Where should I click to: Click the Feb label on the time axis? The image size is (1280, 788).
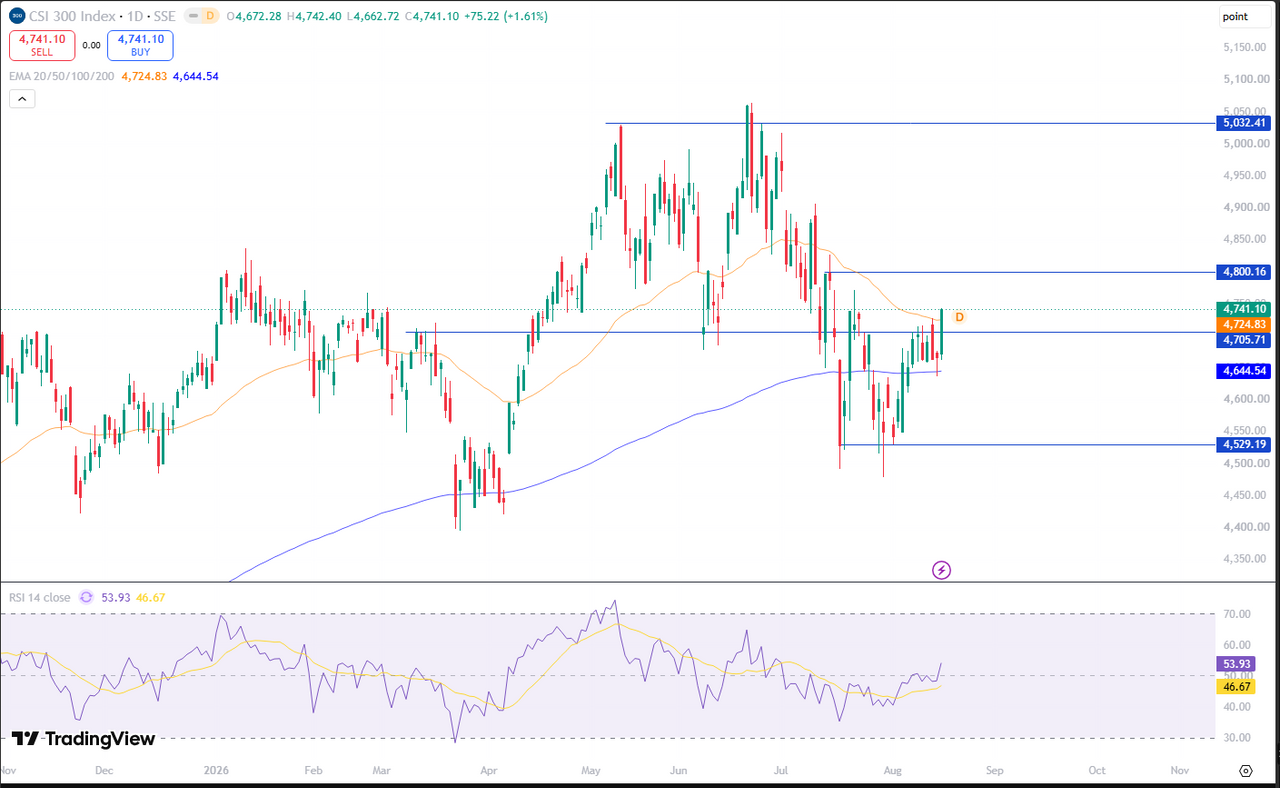tap(313, 770)
